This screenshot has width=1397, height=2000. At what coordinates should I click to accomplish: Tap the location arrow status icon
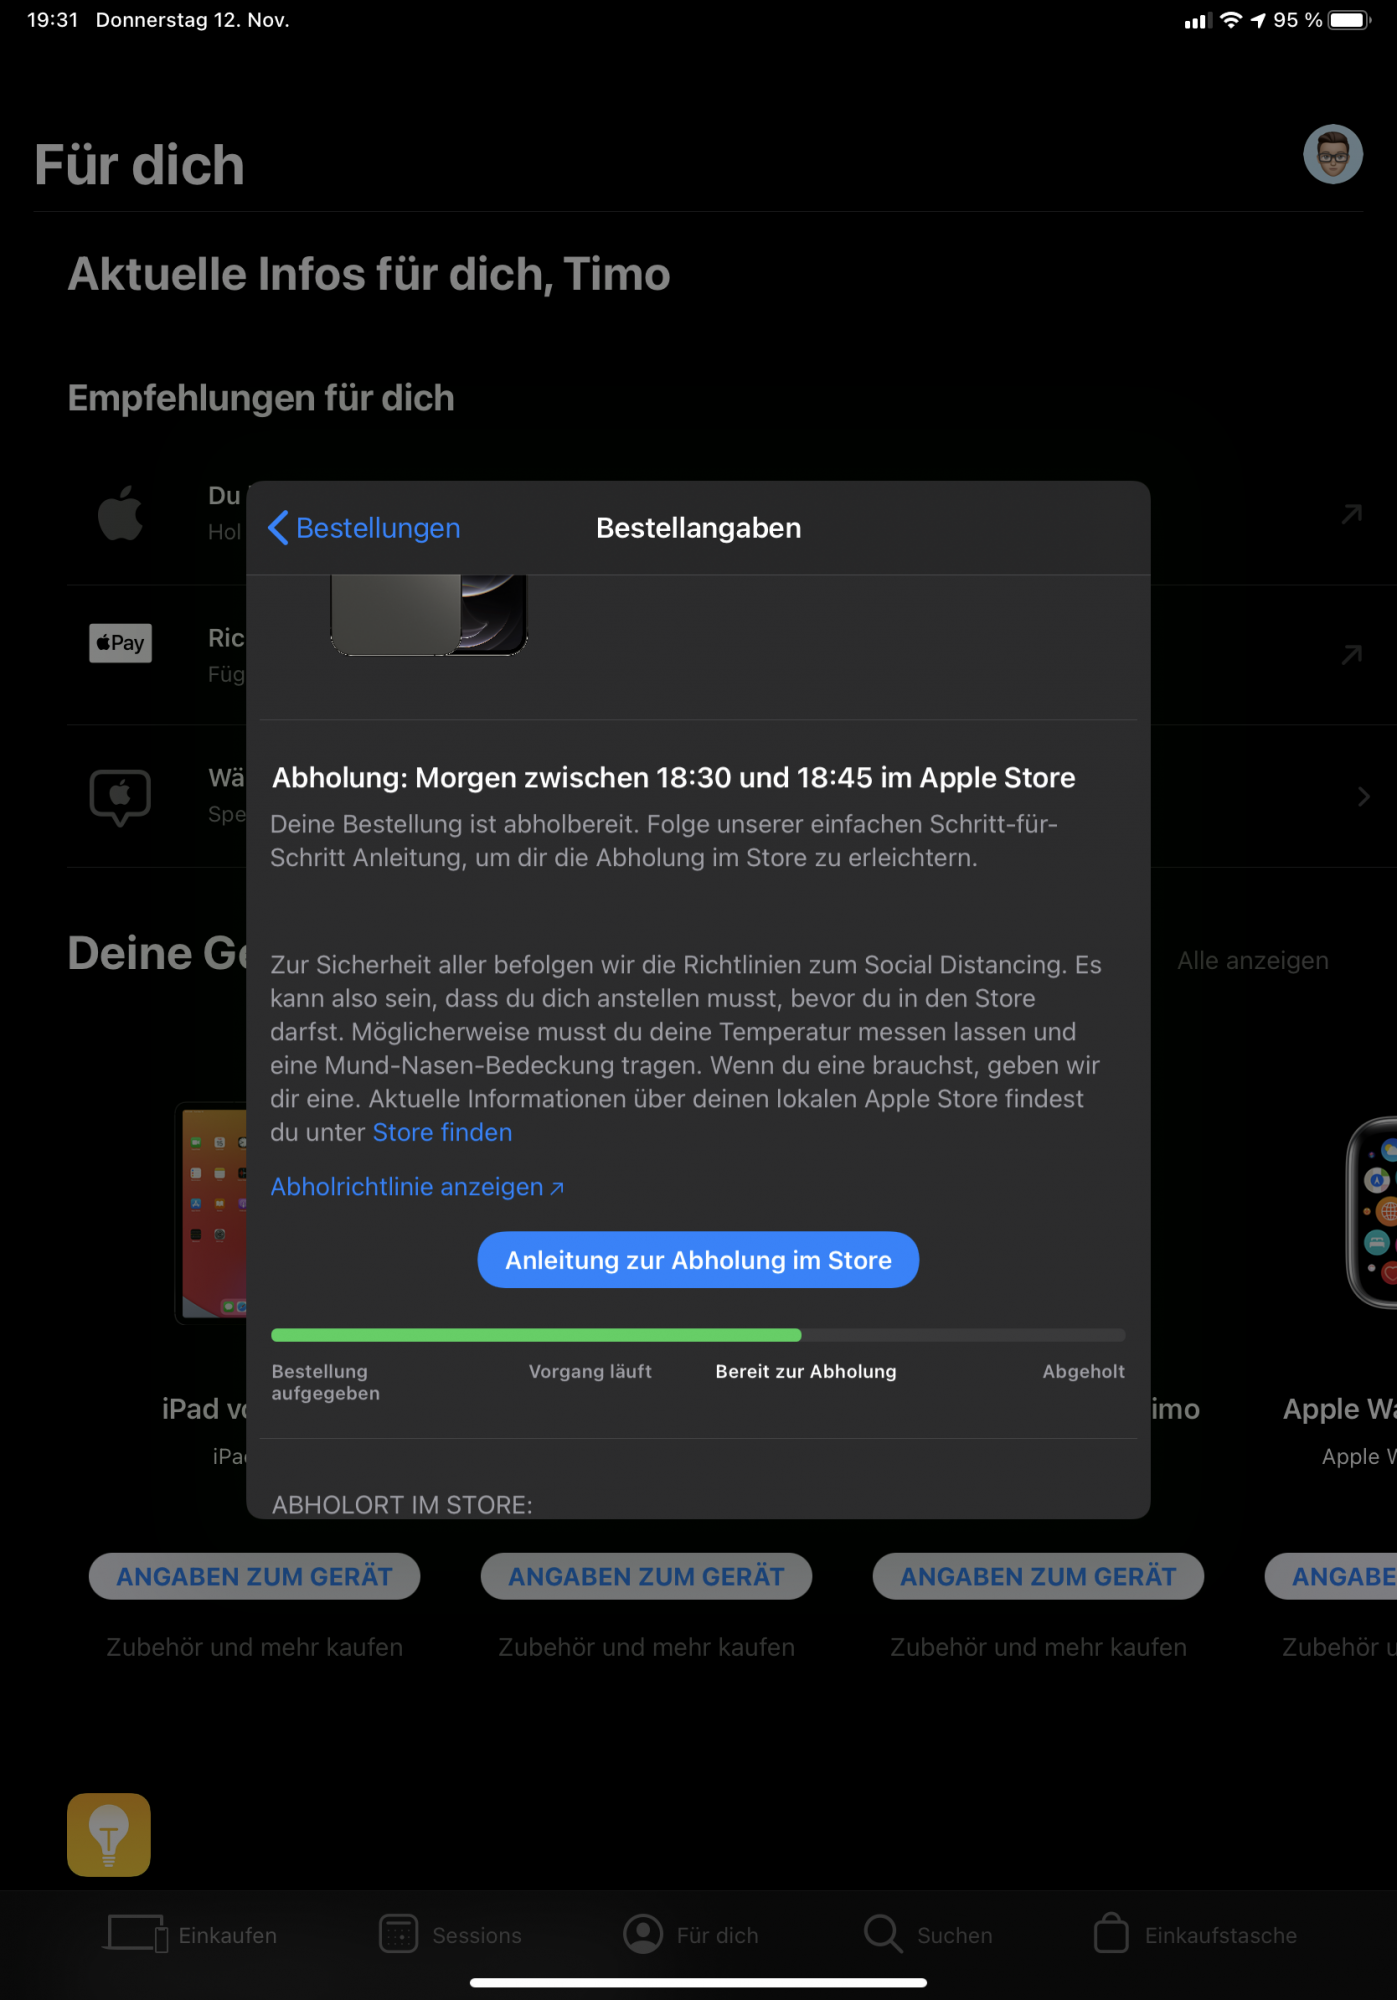click(1258, 20)
